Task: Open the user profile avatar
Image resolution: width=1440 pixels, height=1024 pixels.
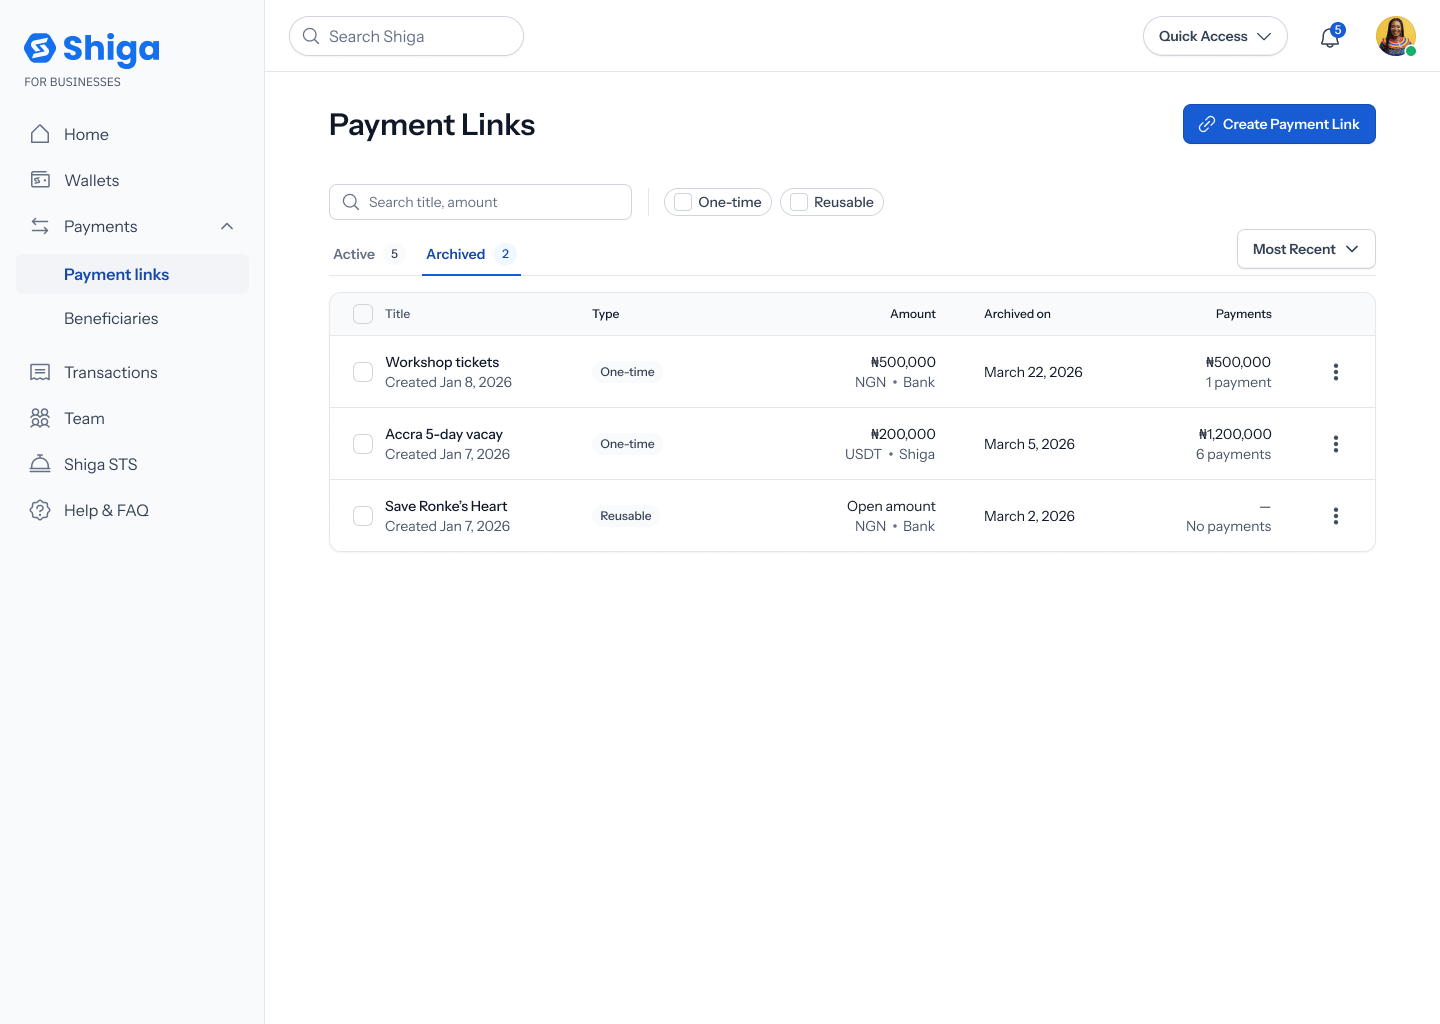Action: (x=1396, y=36)
